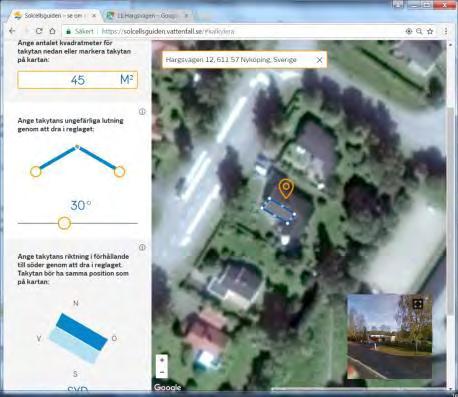
Task: Close the Hargsvägen Google Maps tab
Action: click(x=186, y=16)
